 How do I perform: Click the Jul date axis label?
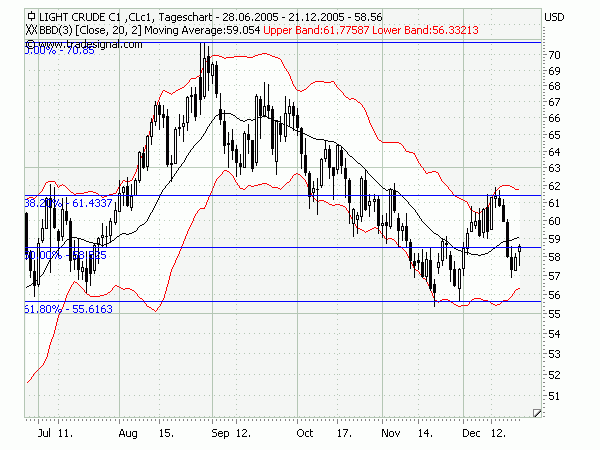[44, 433]
